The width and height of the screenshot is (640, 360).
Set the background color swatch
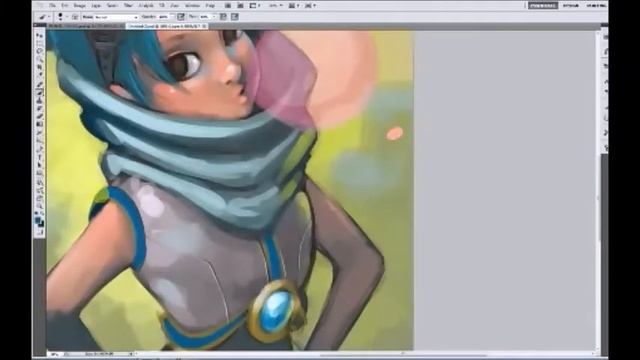(x=42, y=224)
